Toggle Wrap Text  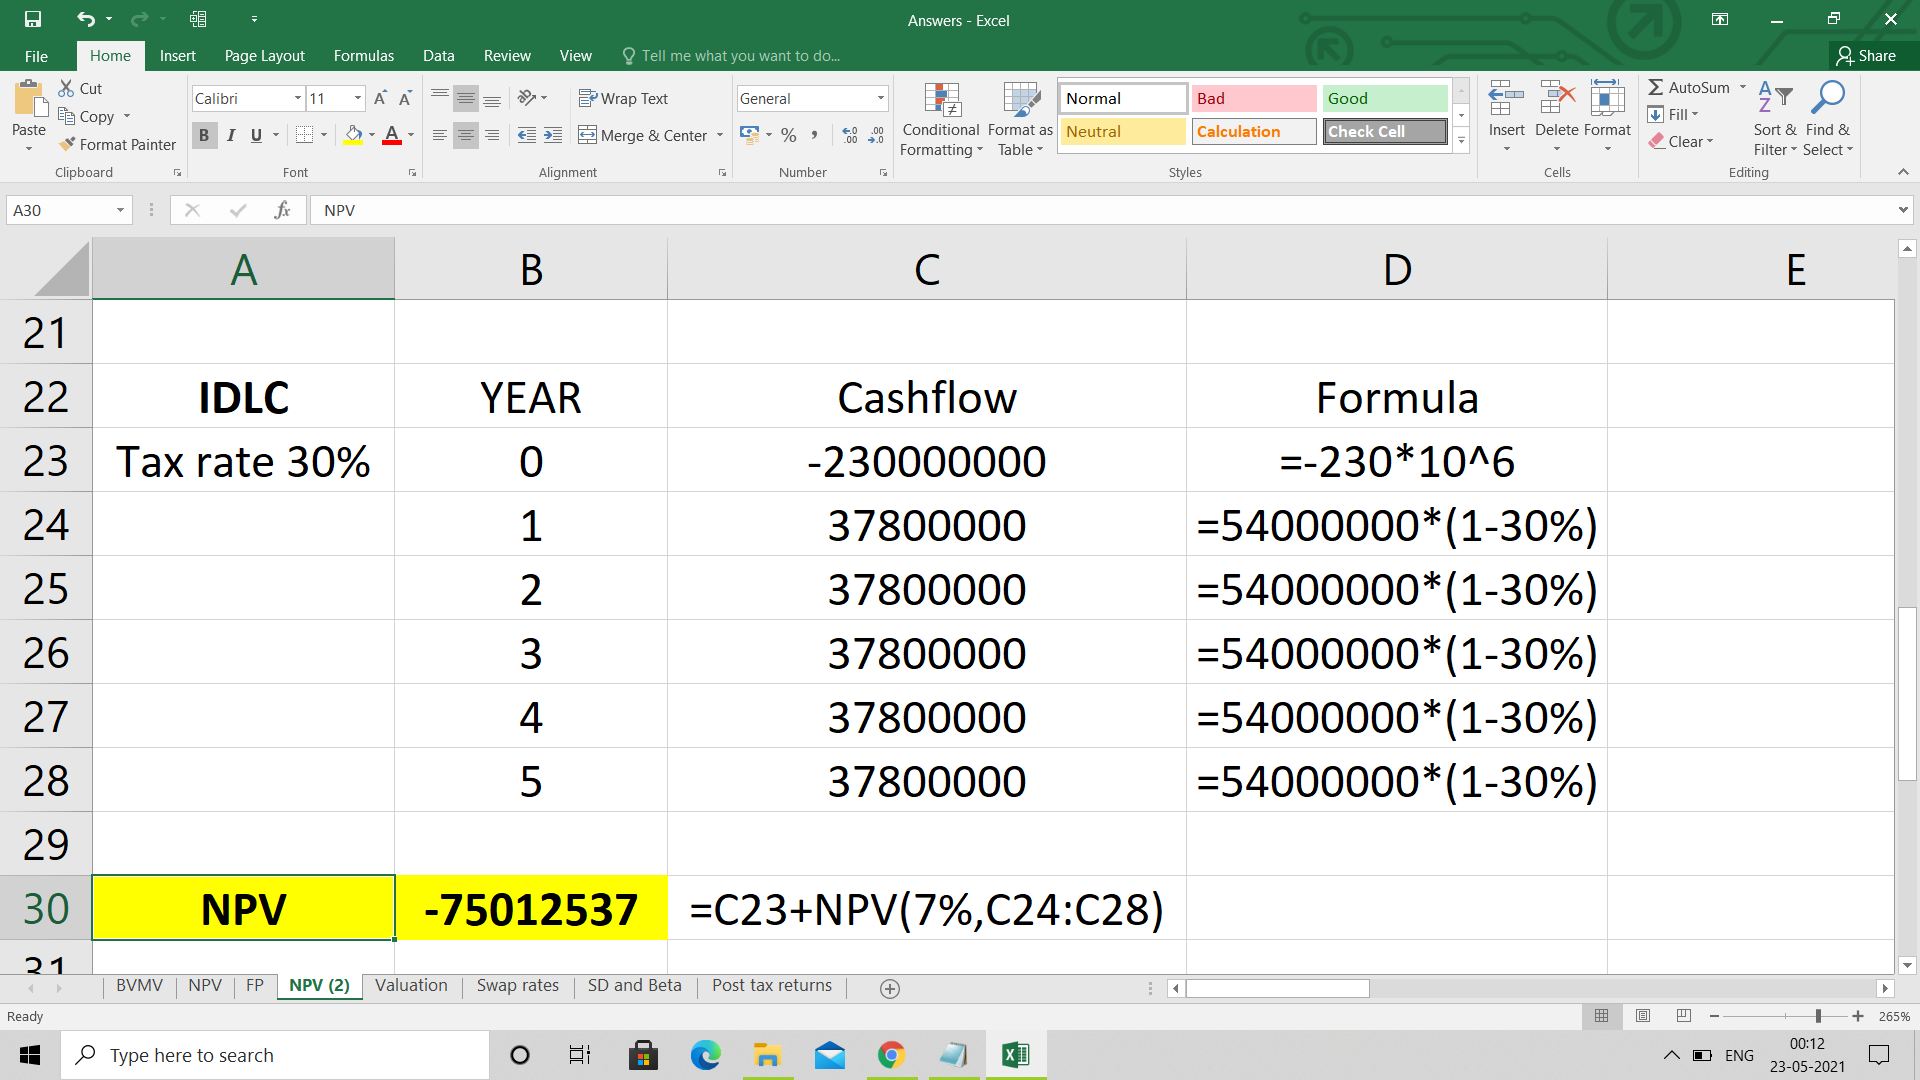coord(624,98)
